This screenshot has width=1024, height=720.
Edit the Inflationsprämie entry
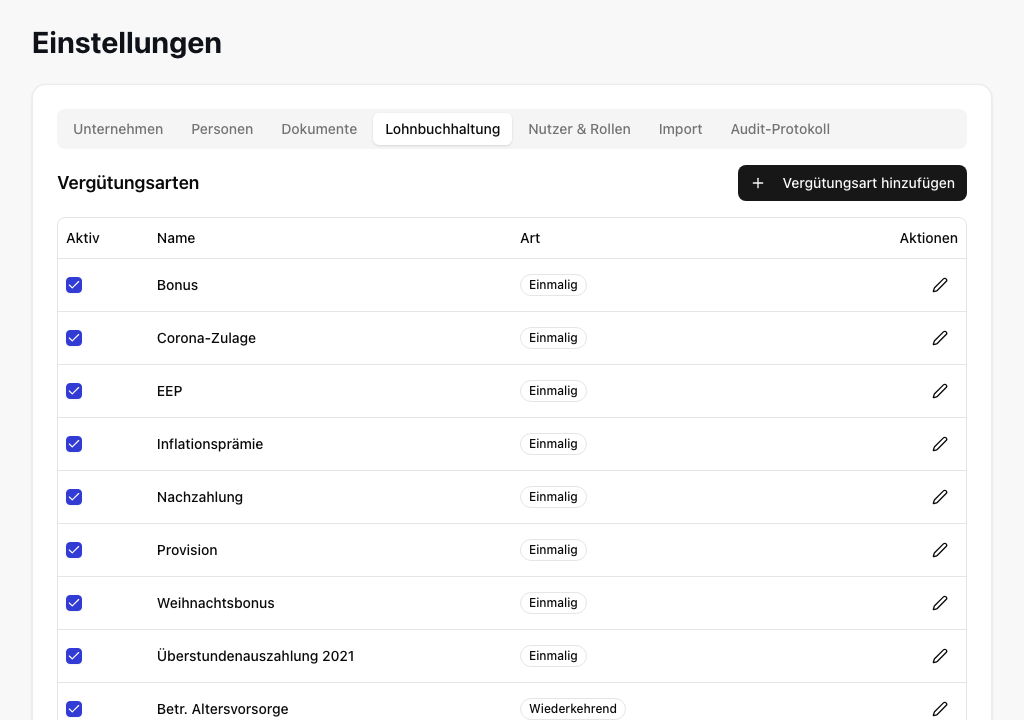coord(940,444)
